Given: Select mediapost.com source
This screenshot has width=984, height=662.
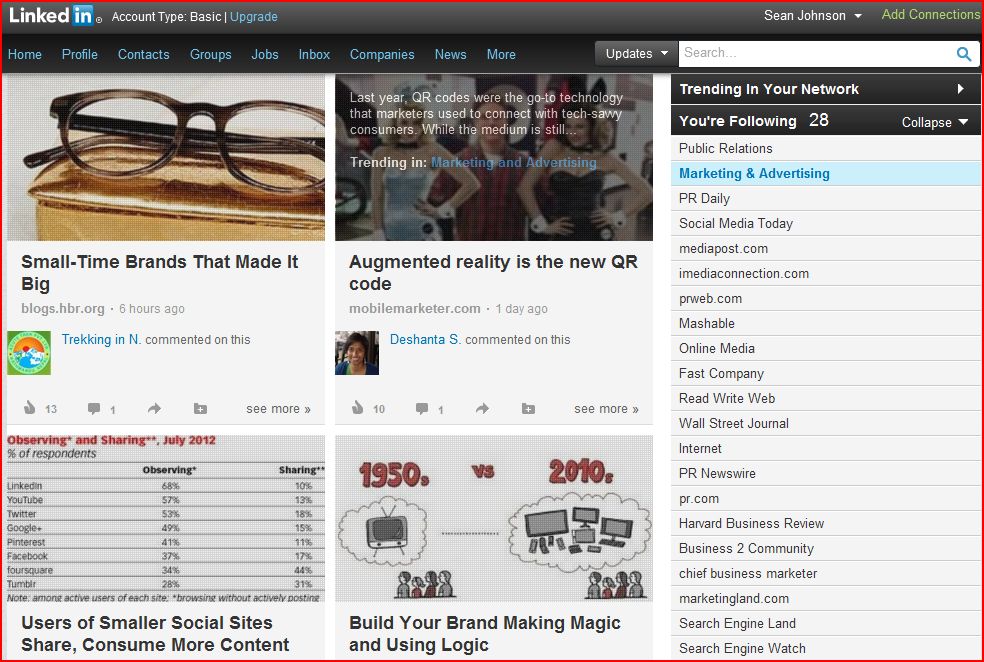Looking at the screenshot, I should tap(825, 249).
